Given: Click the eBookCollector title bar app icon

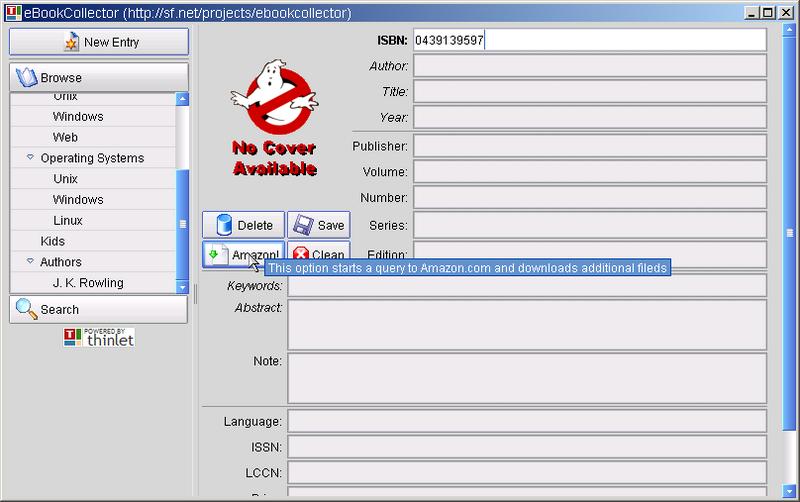Looking at the screenshot, I should [13, 13].
